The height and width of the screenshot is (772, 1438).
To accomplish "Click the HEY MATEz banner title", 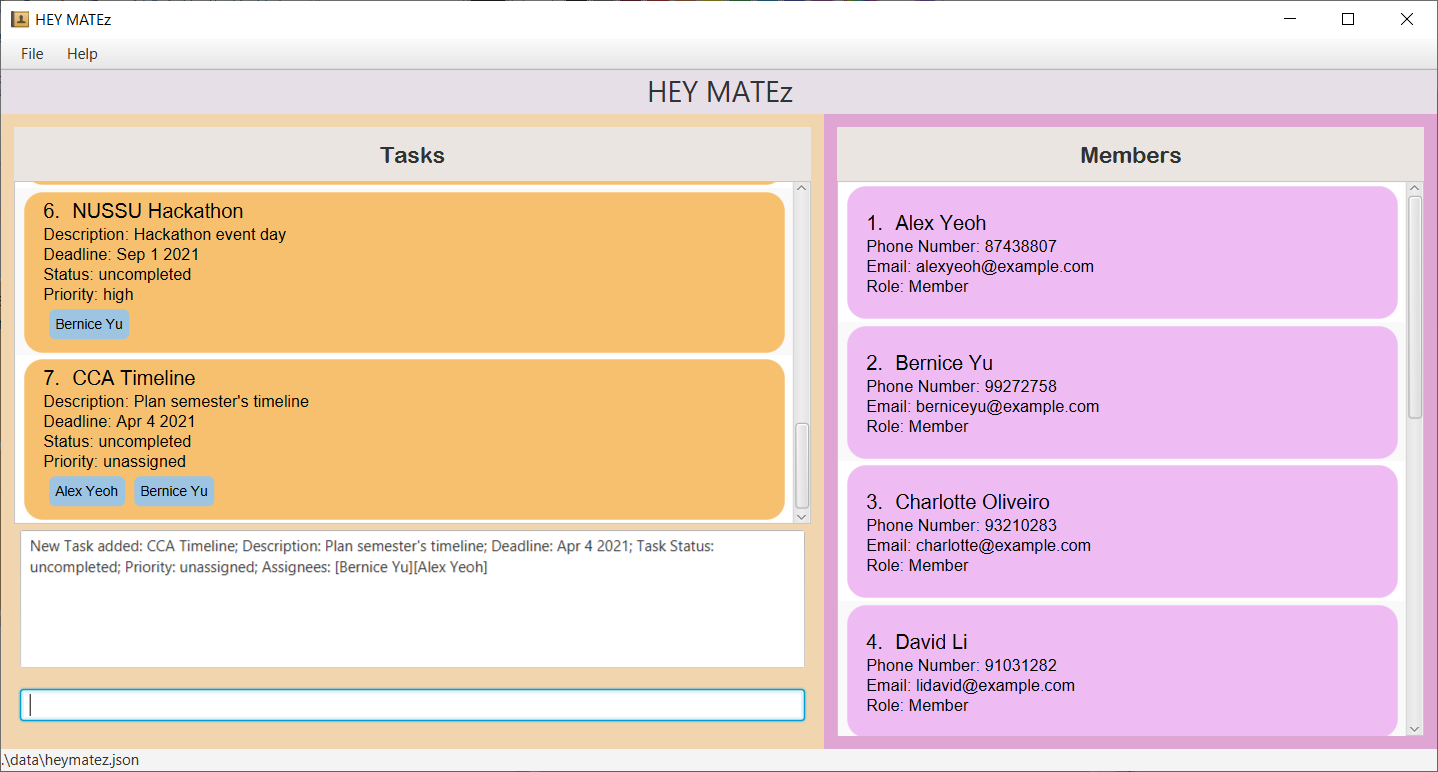I will click(719, 92).
